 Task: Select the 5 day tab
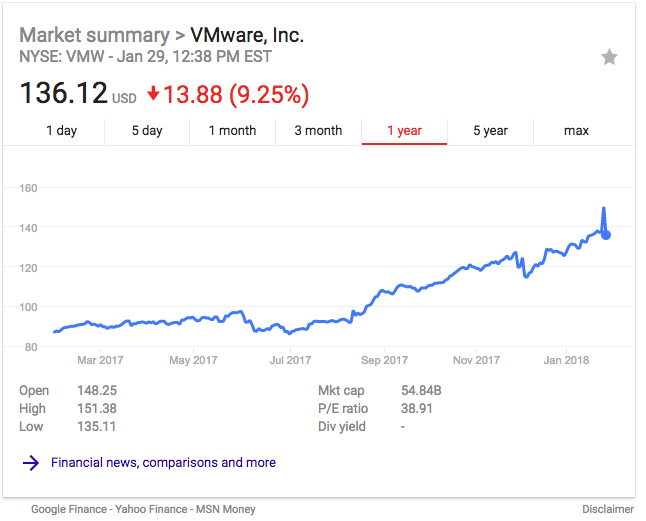(x=147, y=131)
